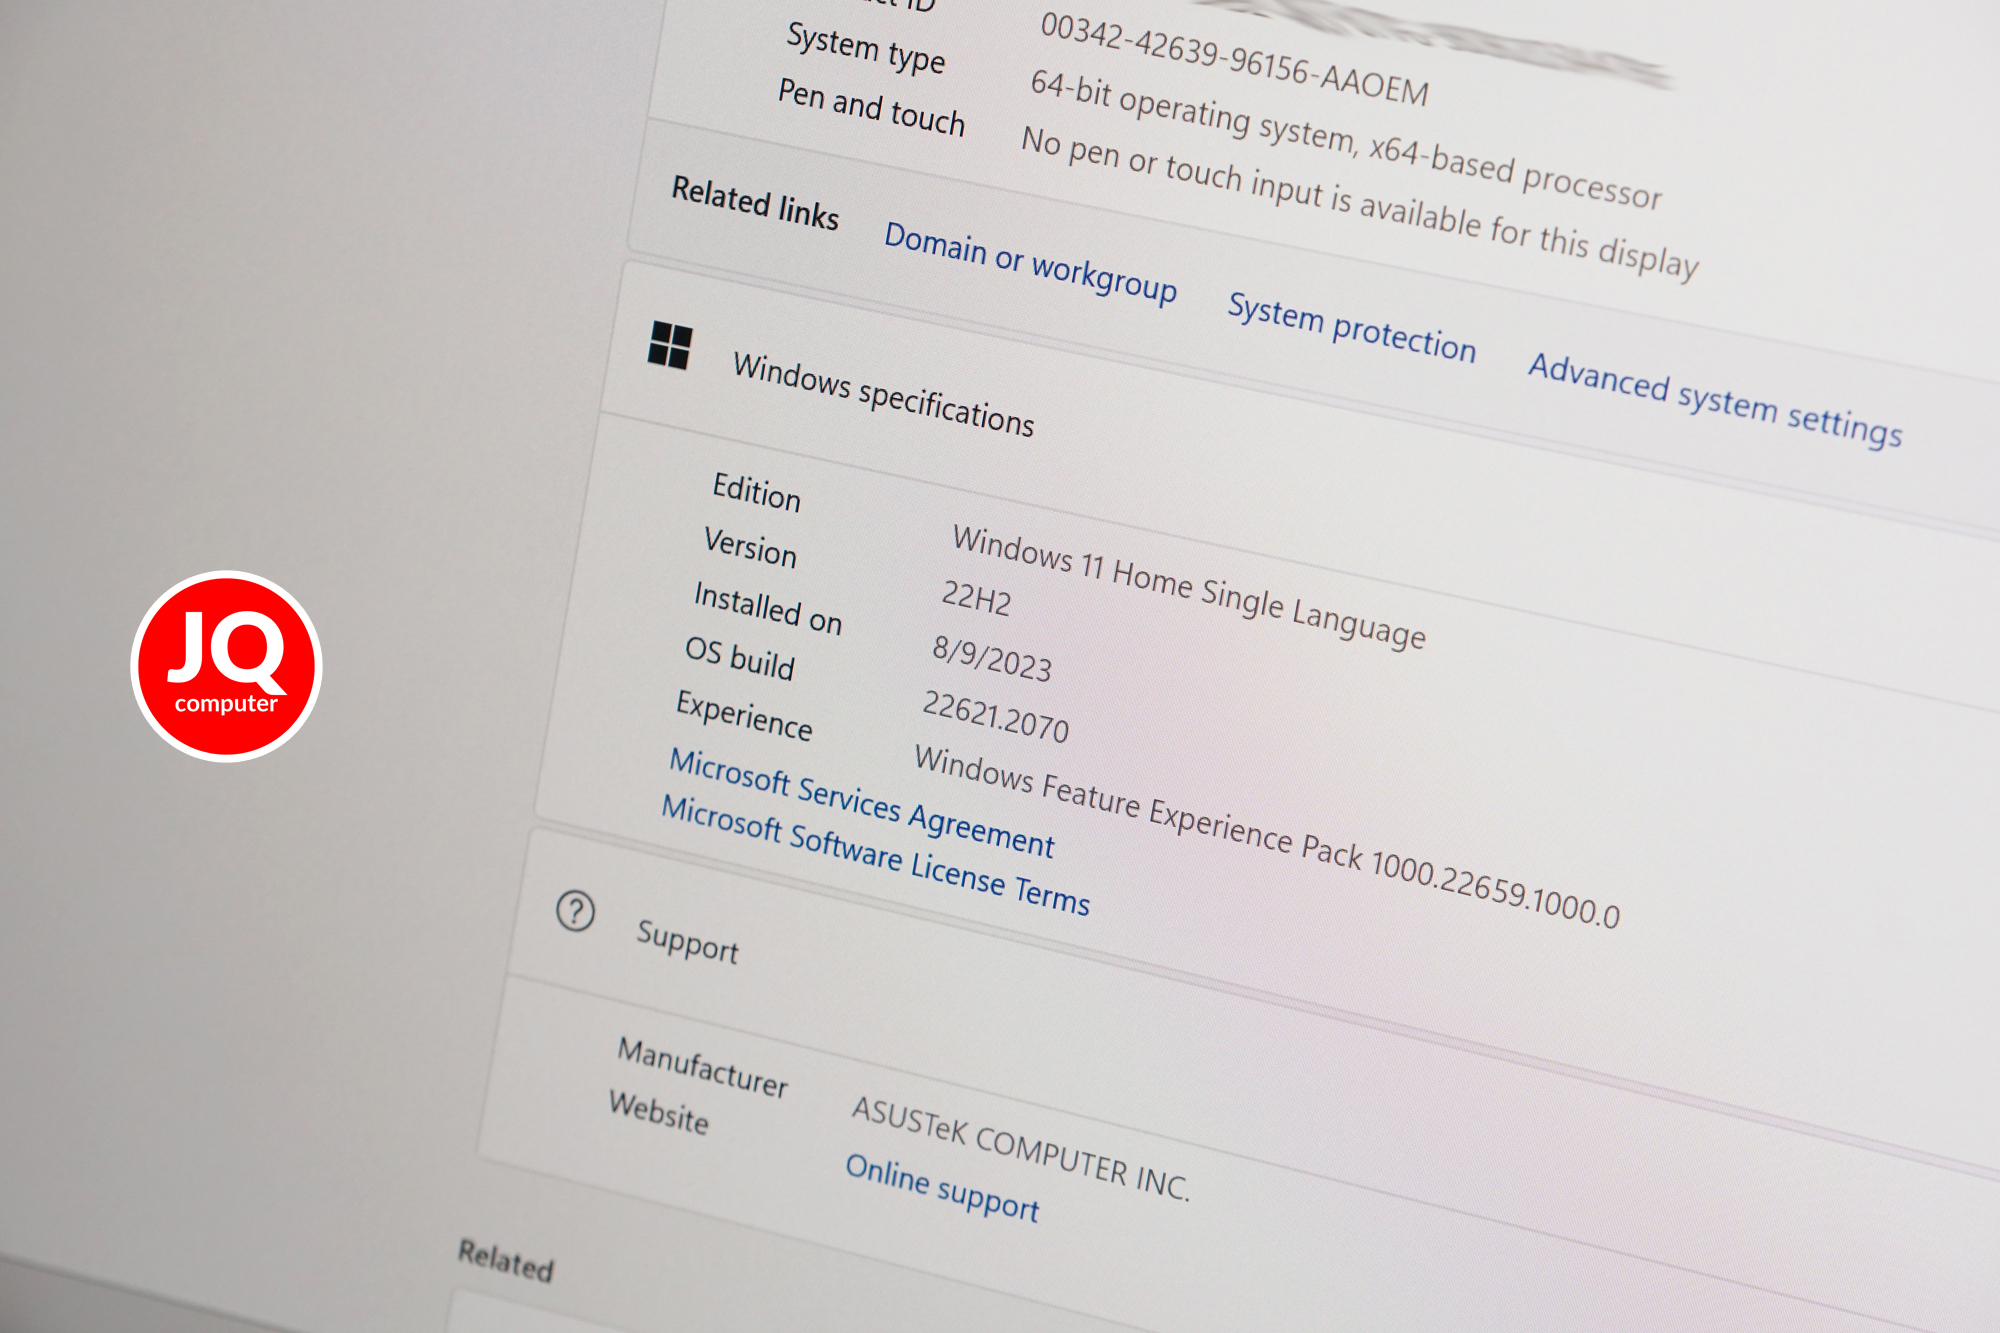2000x1333 pixels.
Task: Click the Support question mark icon
Action: [x=575, y=911]
